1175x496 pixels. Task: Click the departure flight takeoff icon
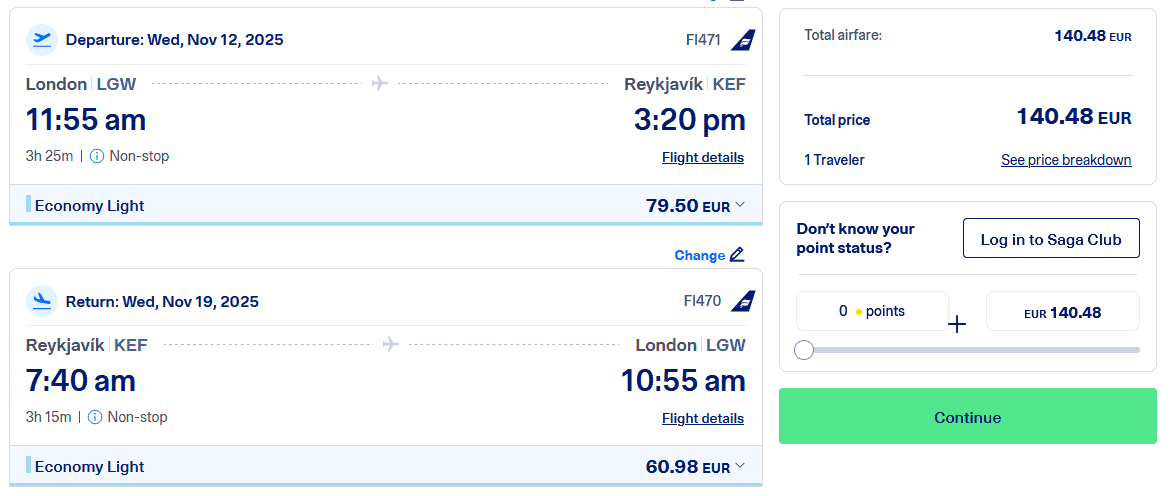[42, 40]
